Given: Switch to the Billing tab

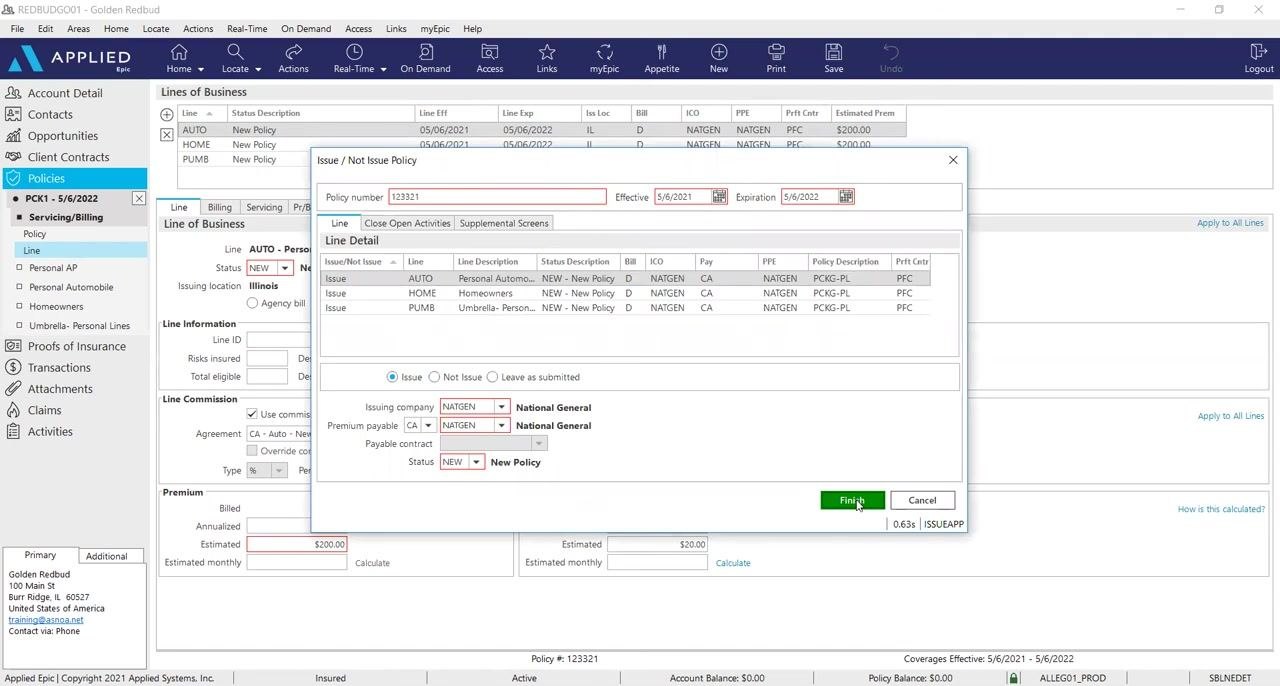Looking at the screenshot, I should 220,207.
